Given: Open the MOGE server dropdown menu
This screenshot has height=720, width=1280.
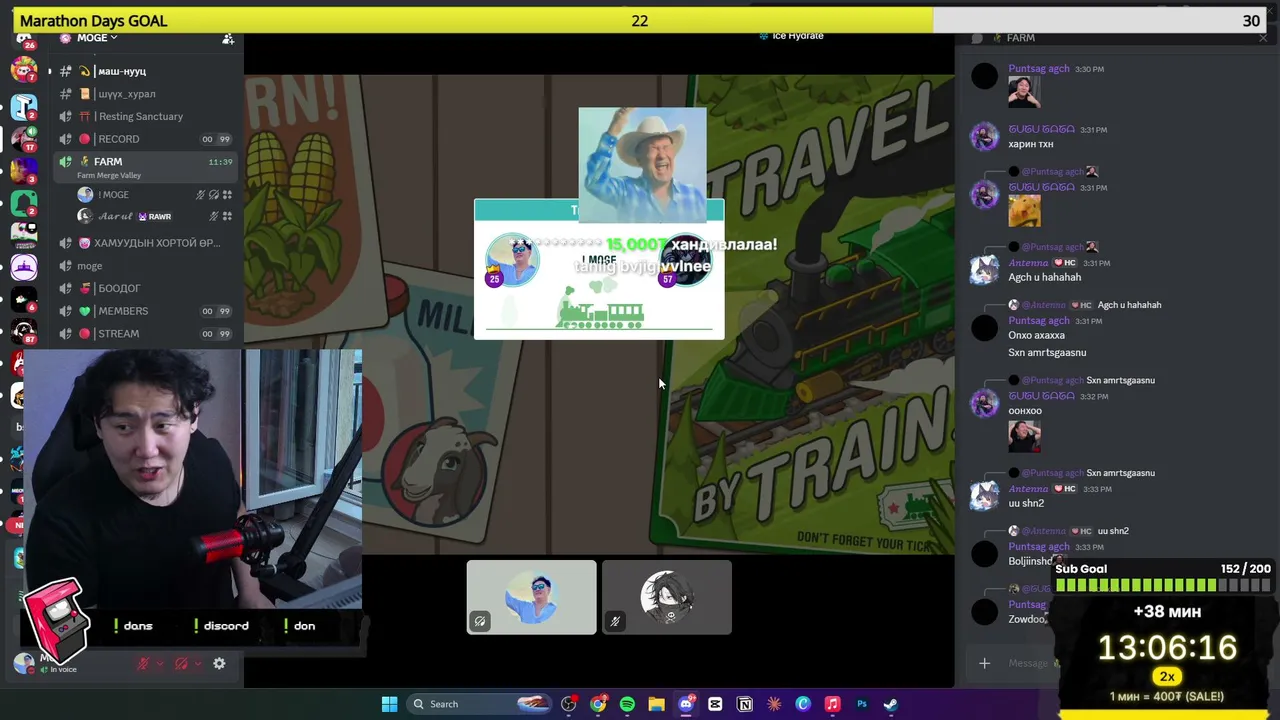Looking at the screenshot, I should coord(97,38).
